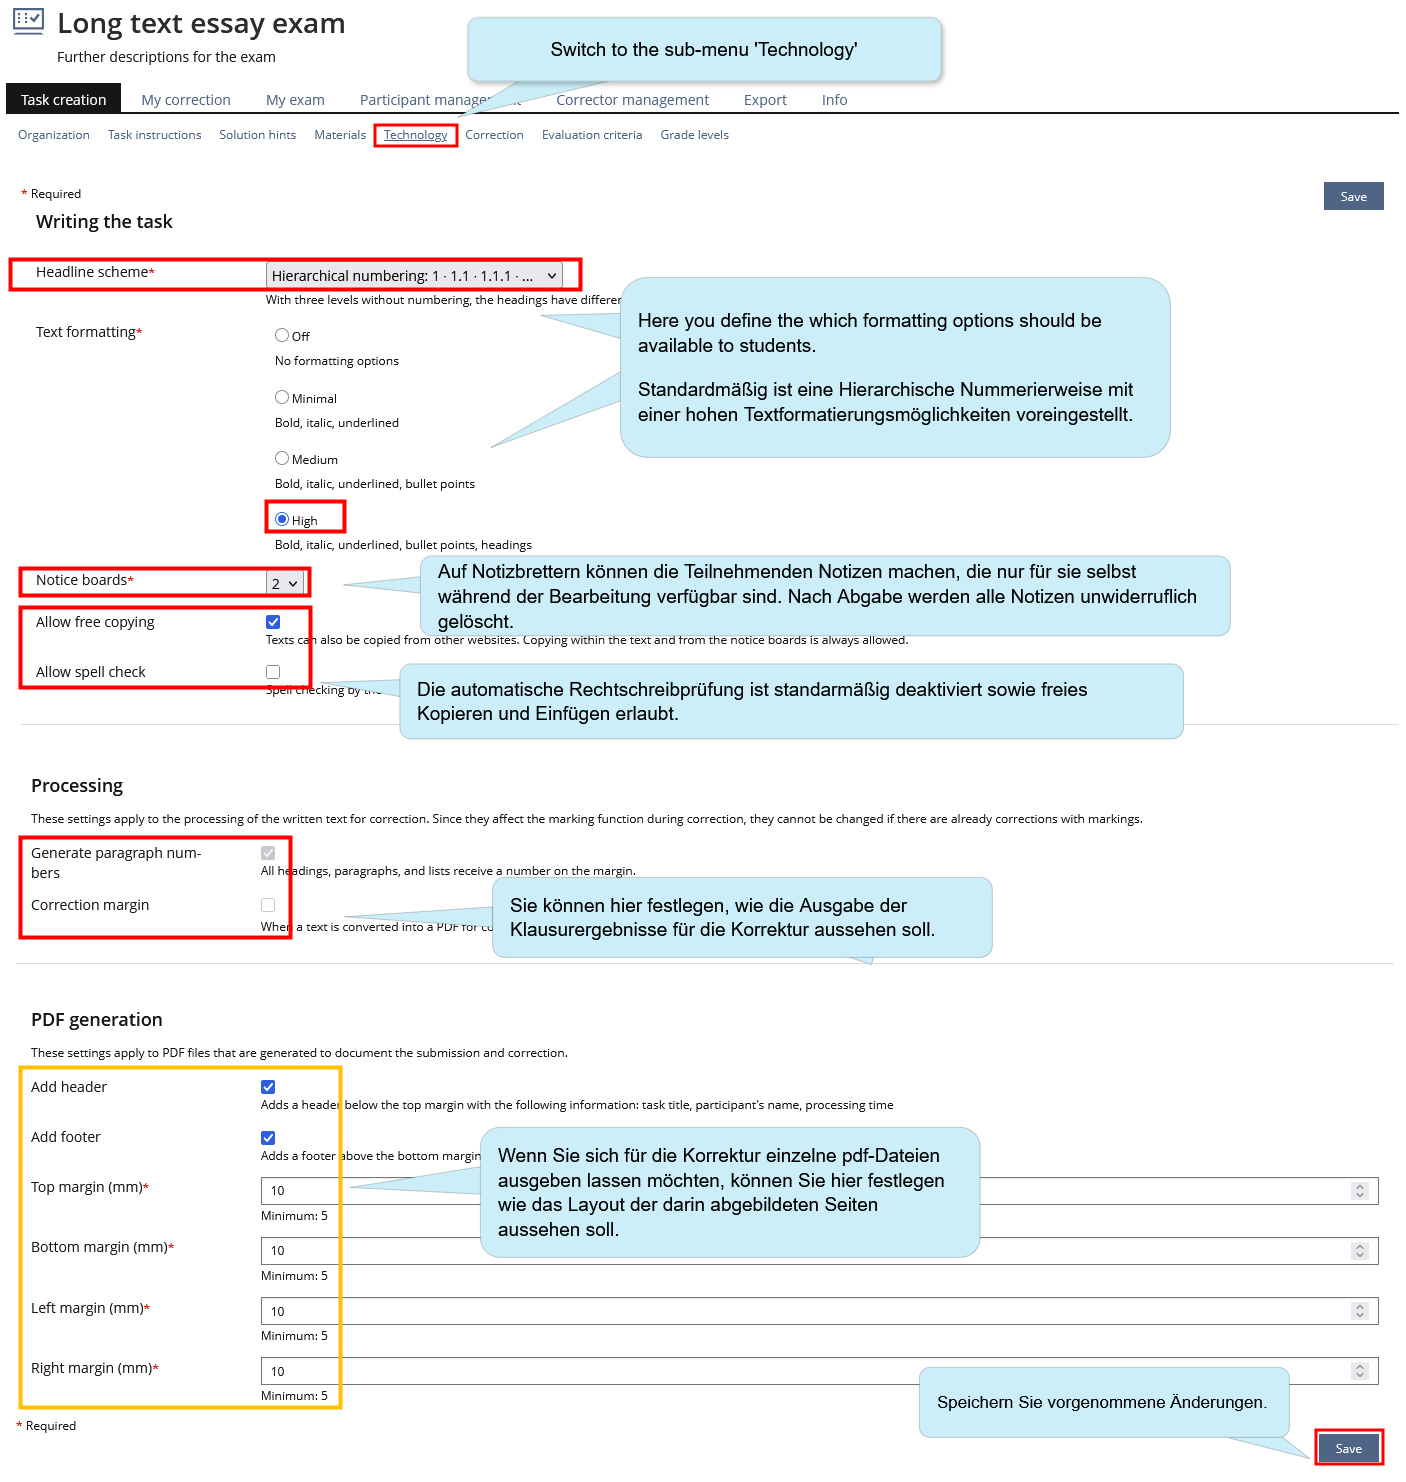Uncheck the Add header checkbox
The height and width of the screenshot is (1482, 1406).
tap(268, 1087)
